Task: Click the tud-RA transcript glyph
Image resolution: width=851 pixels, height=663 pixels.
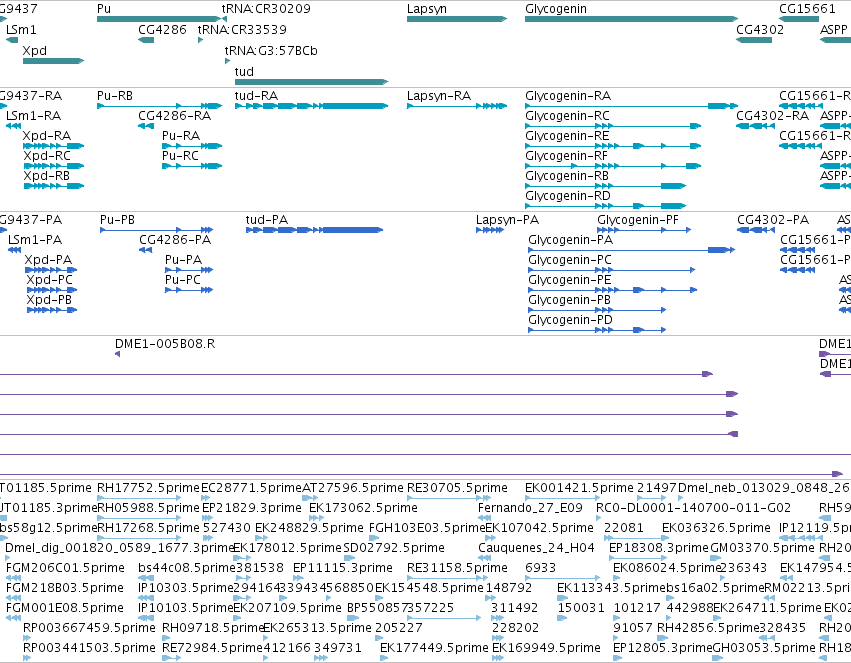Action: (312, 106)
